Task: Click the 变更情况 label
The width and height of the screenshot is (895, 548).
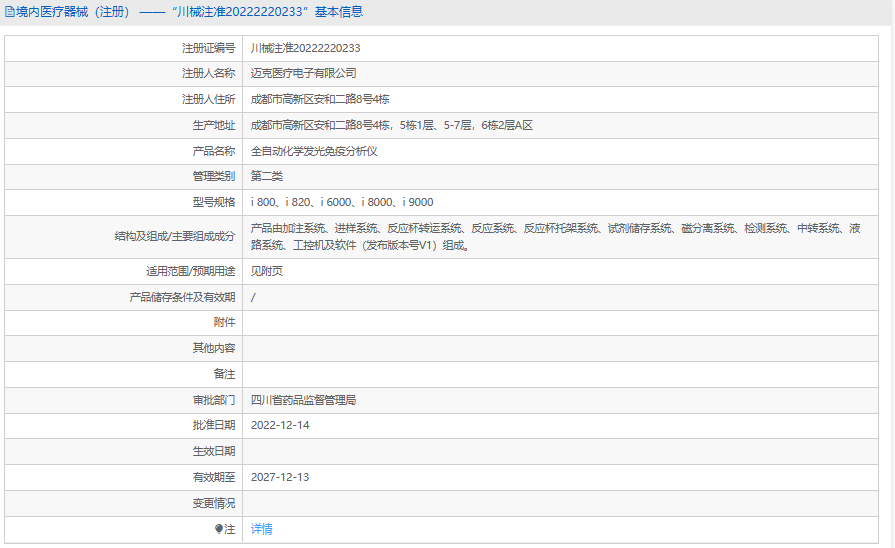Action: click(213, 503)
